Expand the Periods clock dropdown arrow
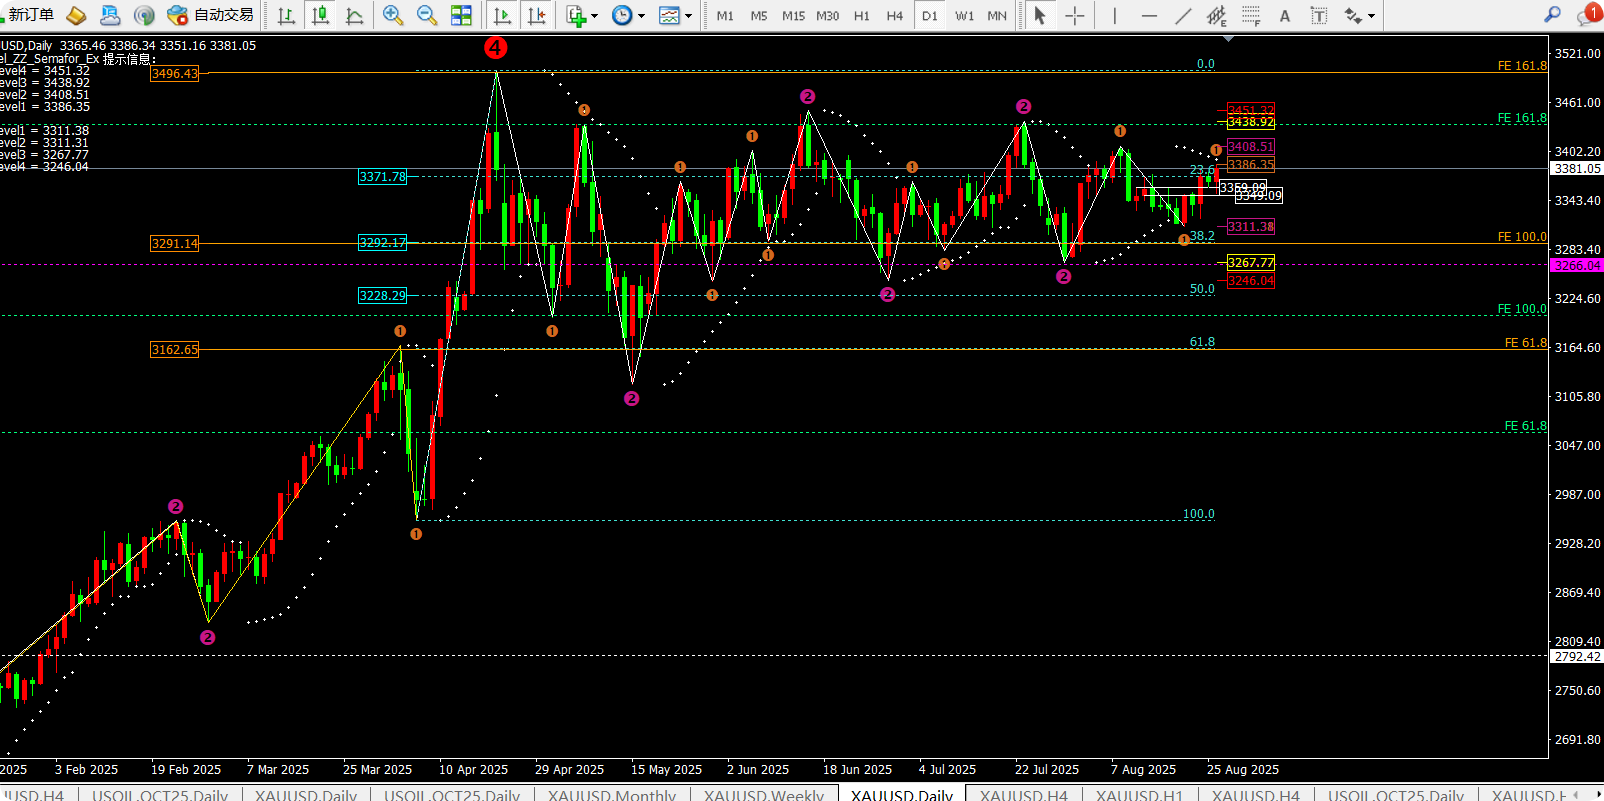Screen dimensions: 1604x801 [641, 16]
